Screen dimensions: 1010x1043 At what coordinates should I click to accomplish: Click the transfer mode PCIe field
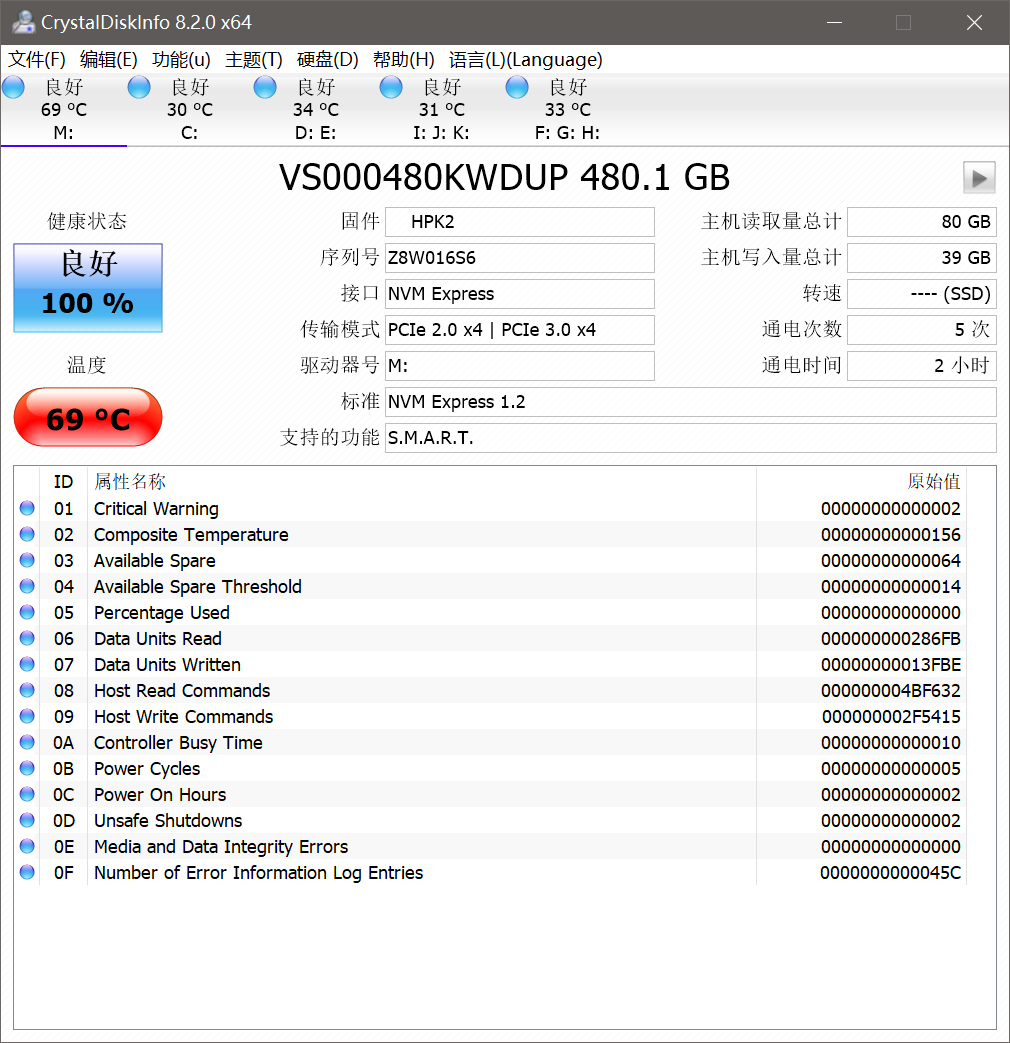tap(520, 330)
